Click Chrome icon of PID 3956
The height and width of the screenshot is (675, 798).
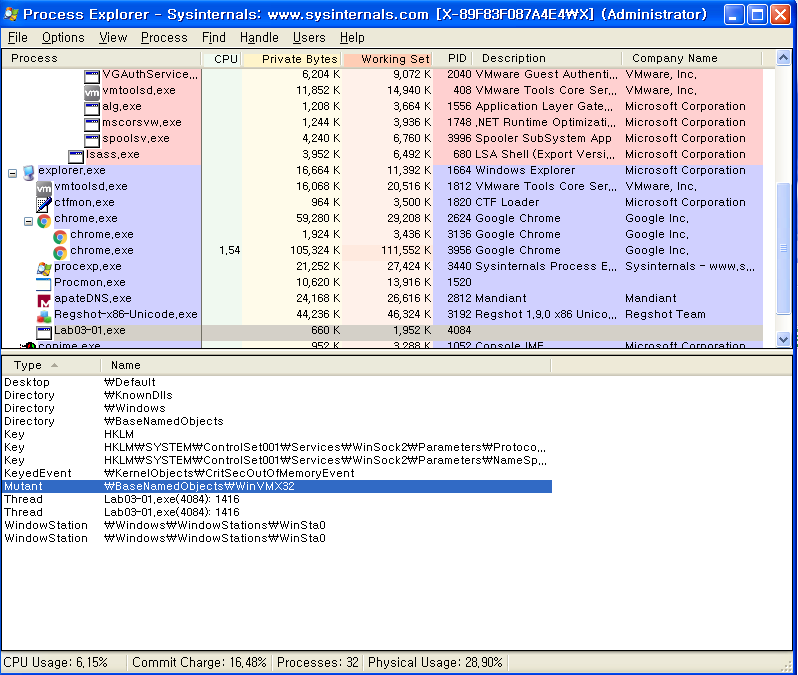coord(60,252)
